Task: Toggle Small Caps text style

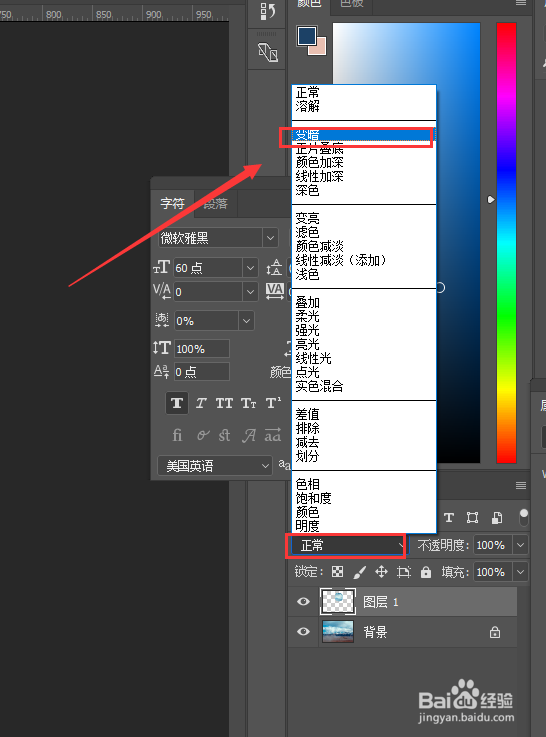Action: point(249,403)
